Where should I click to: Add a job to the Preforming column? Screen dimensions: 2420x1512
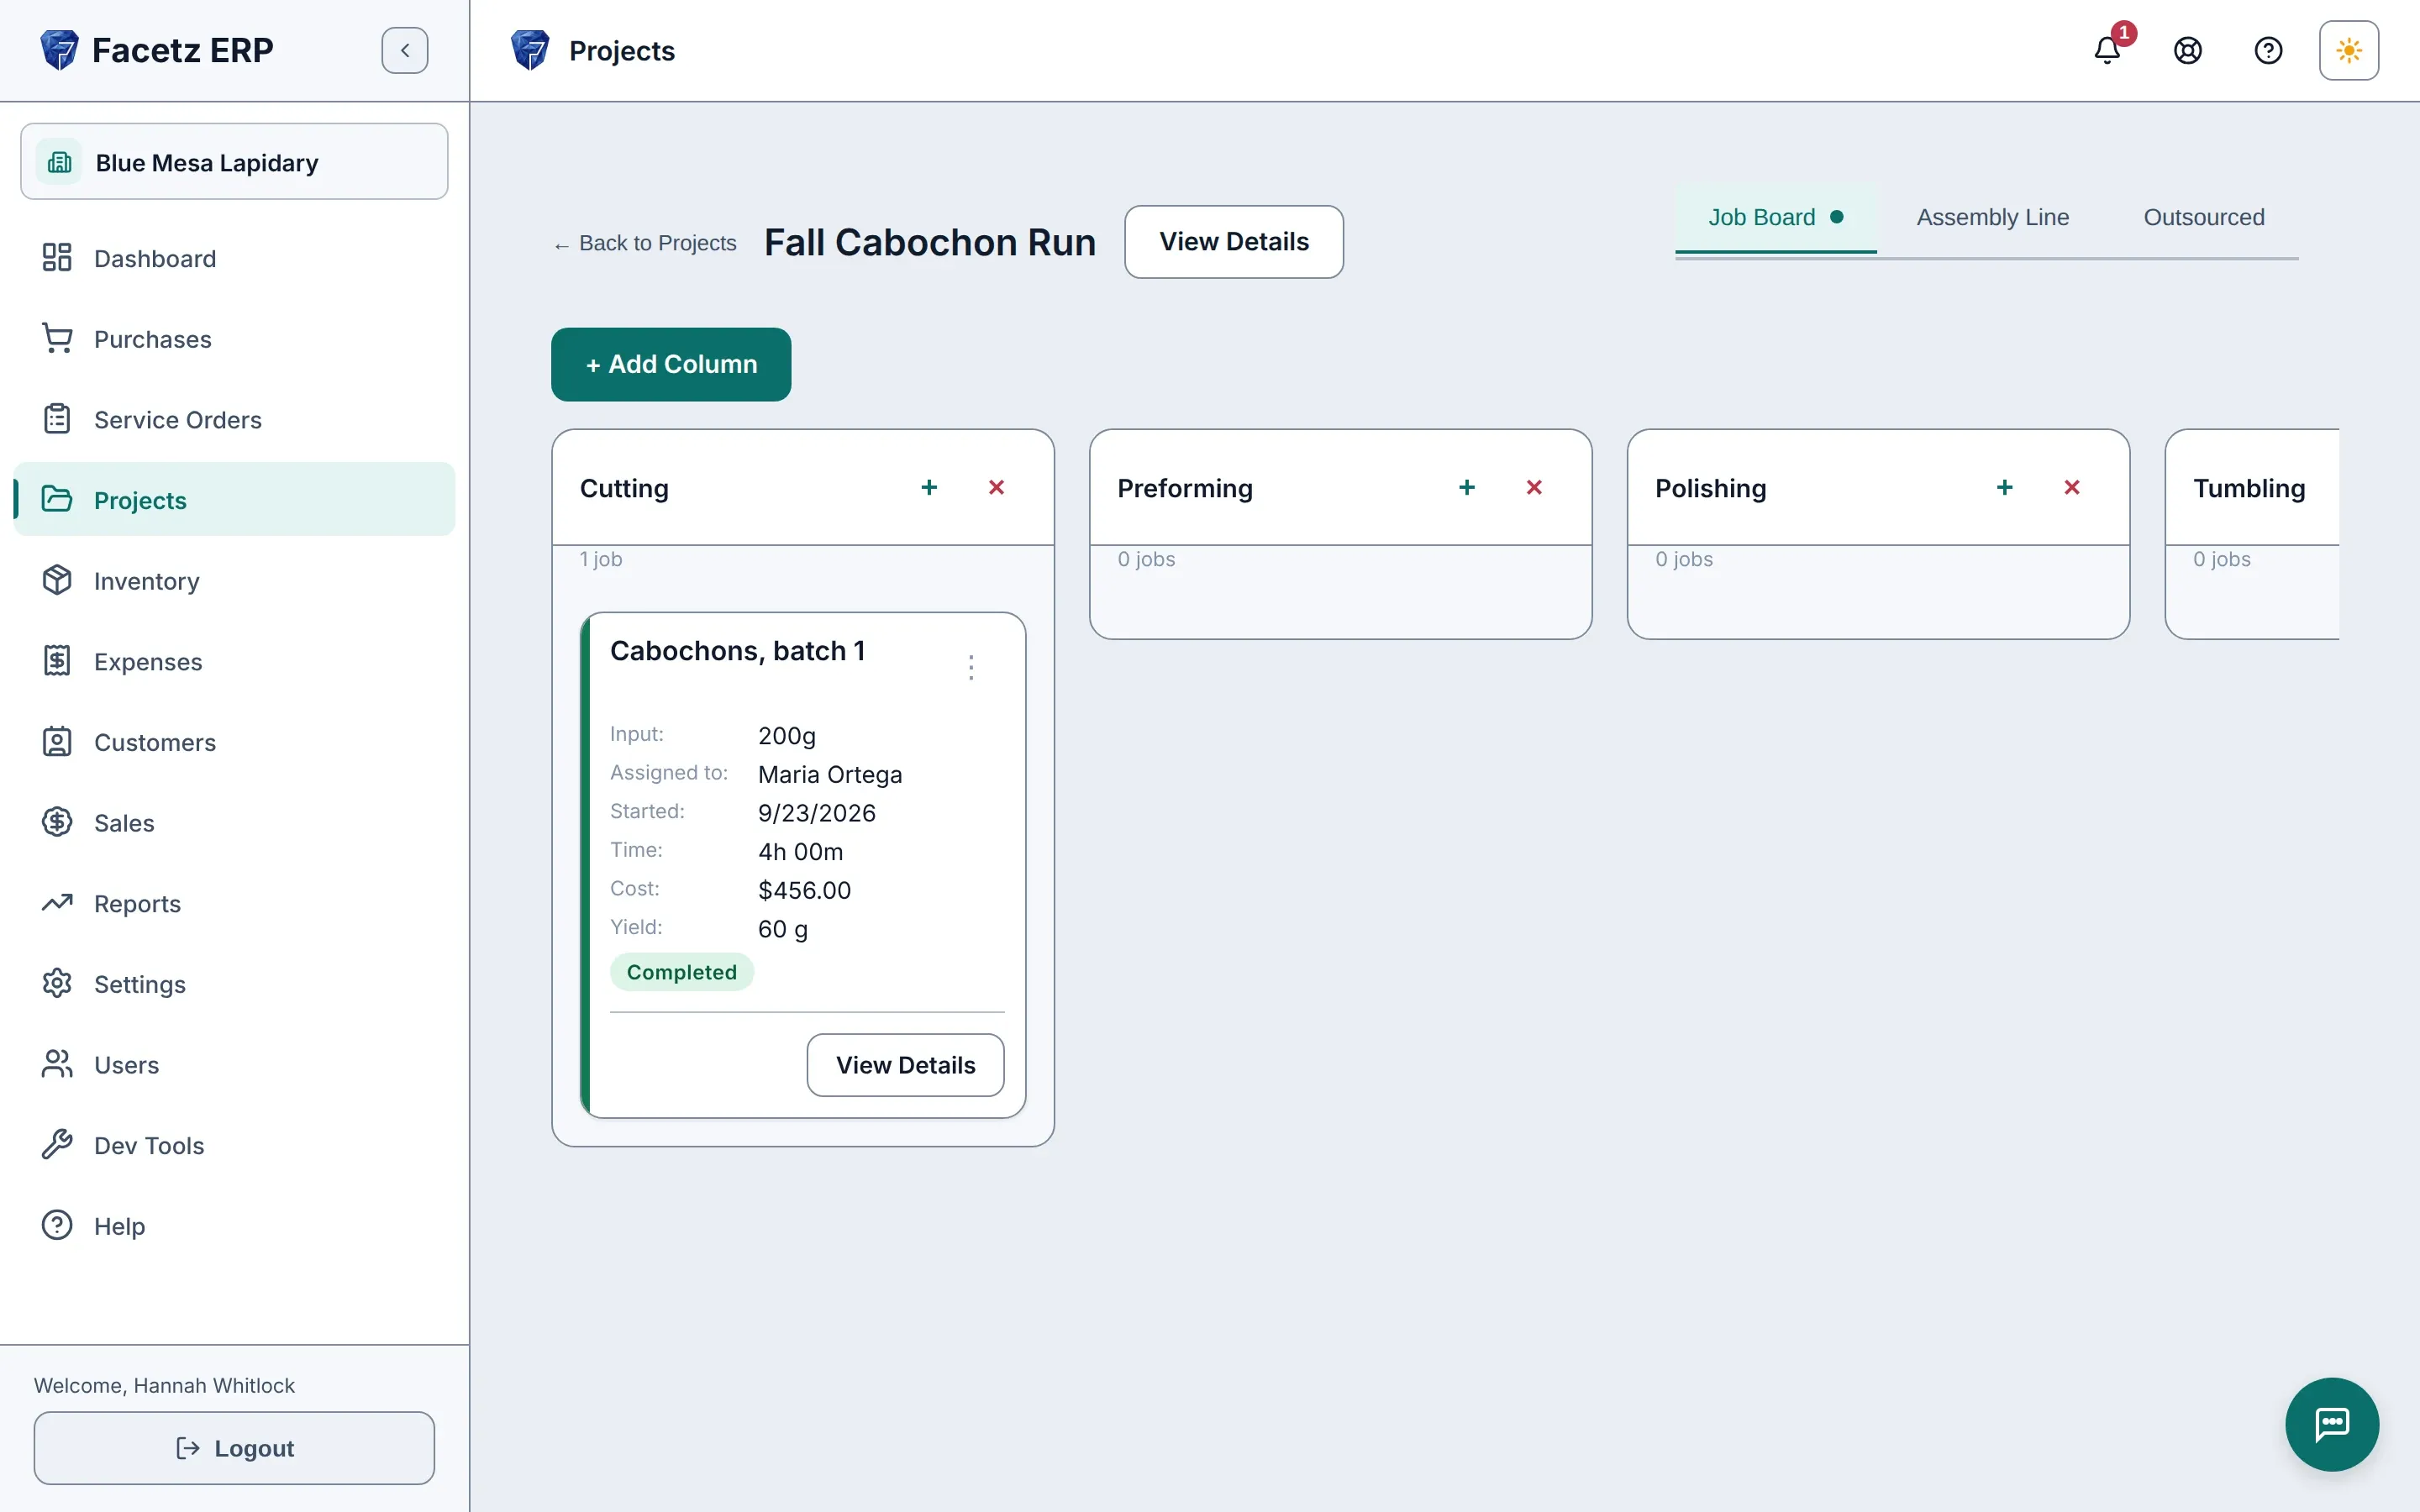click(x=1467, y=487)
